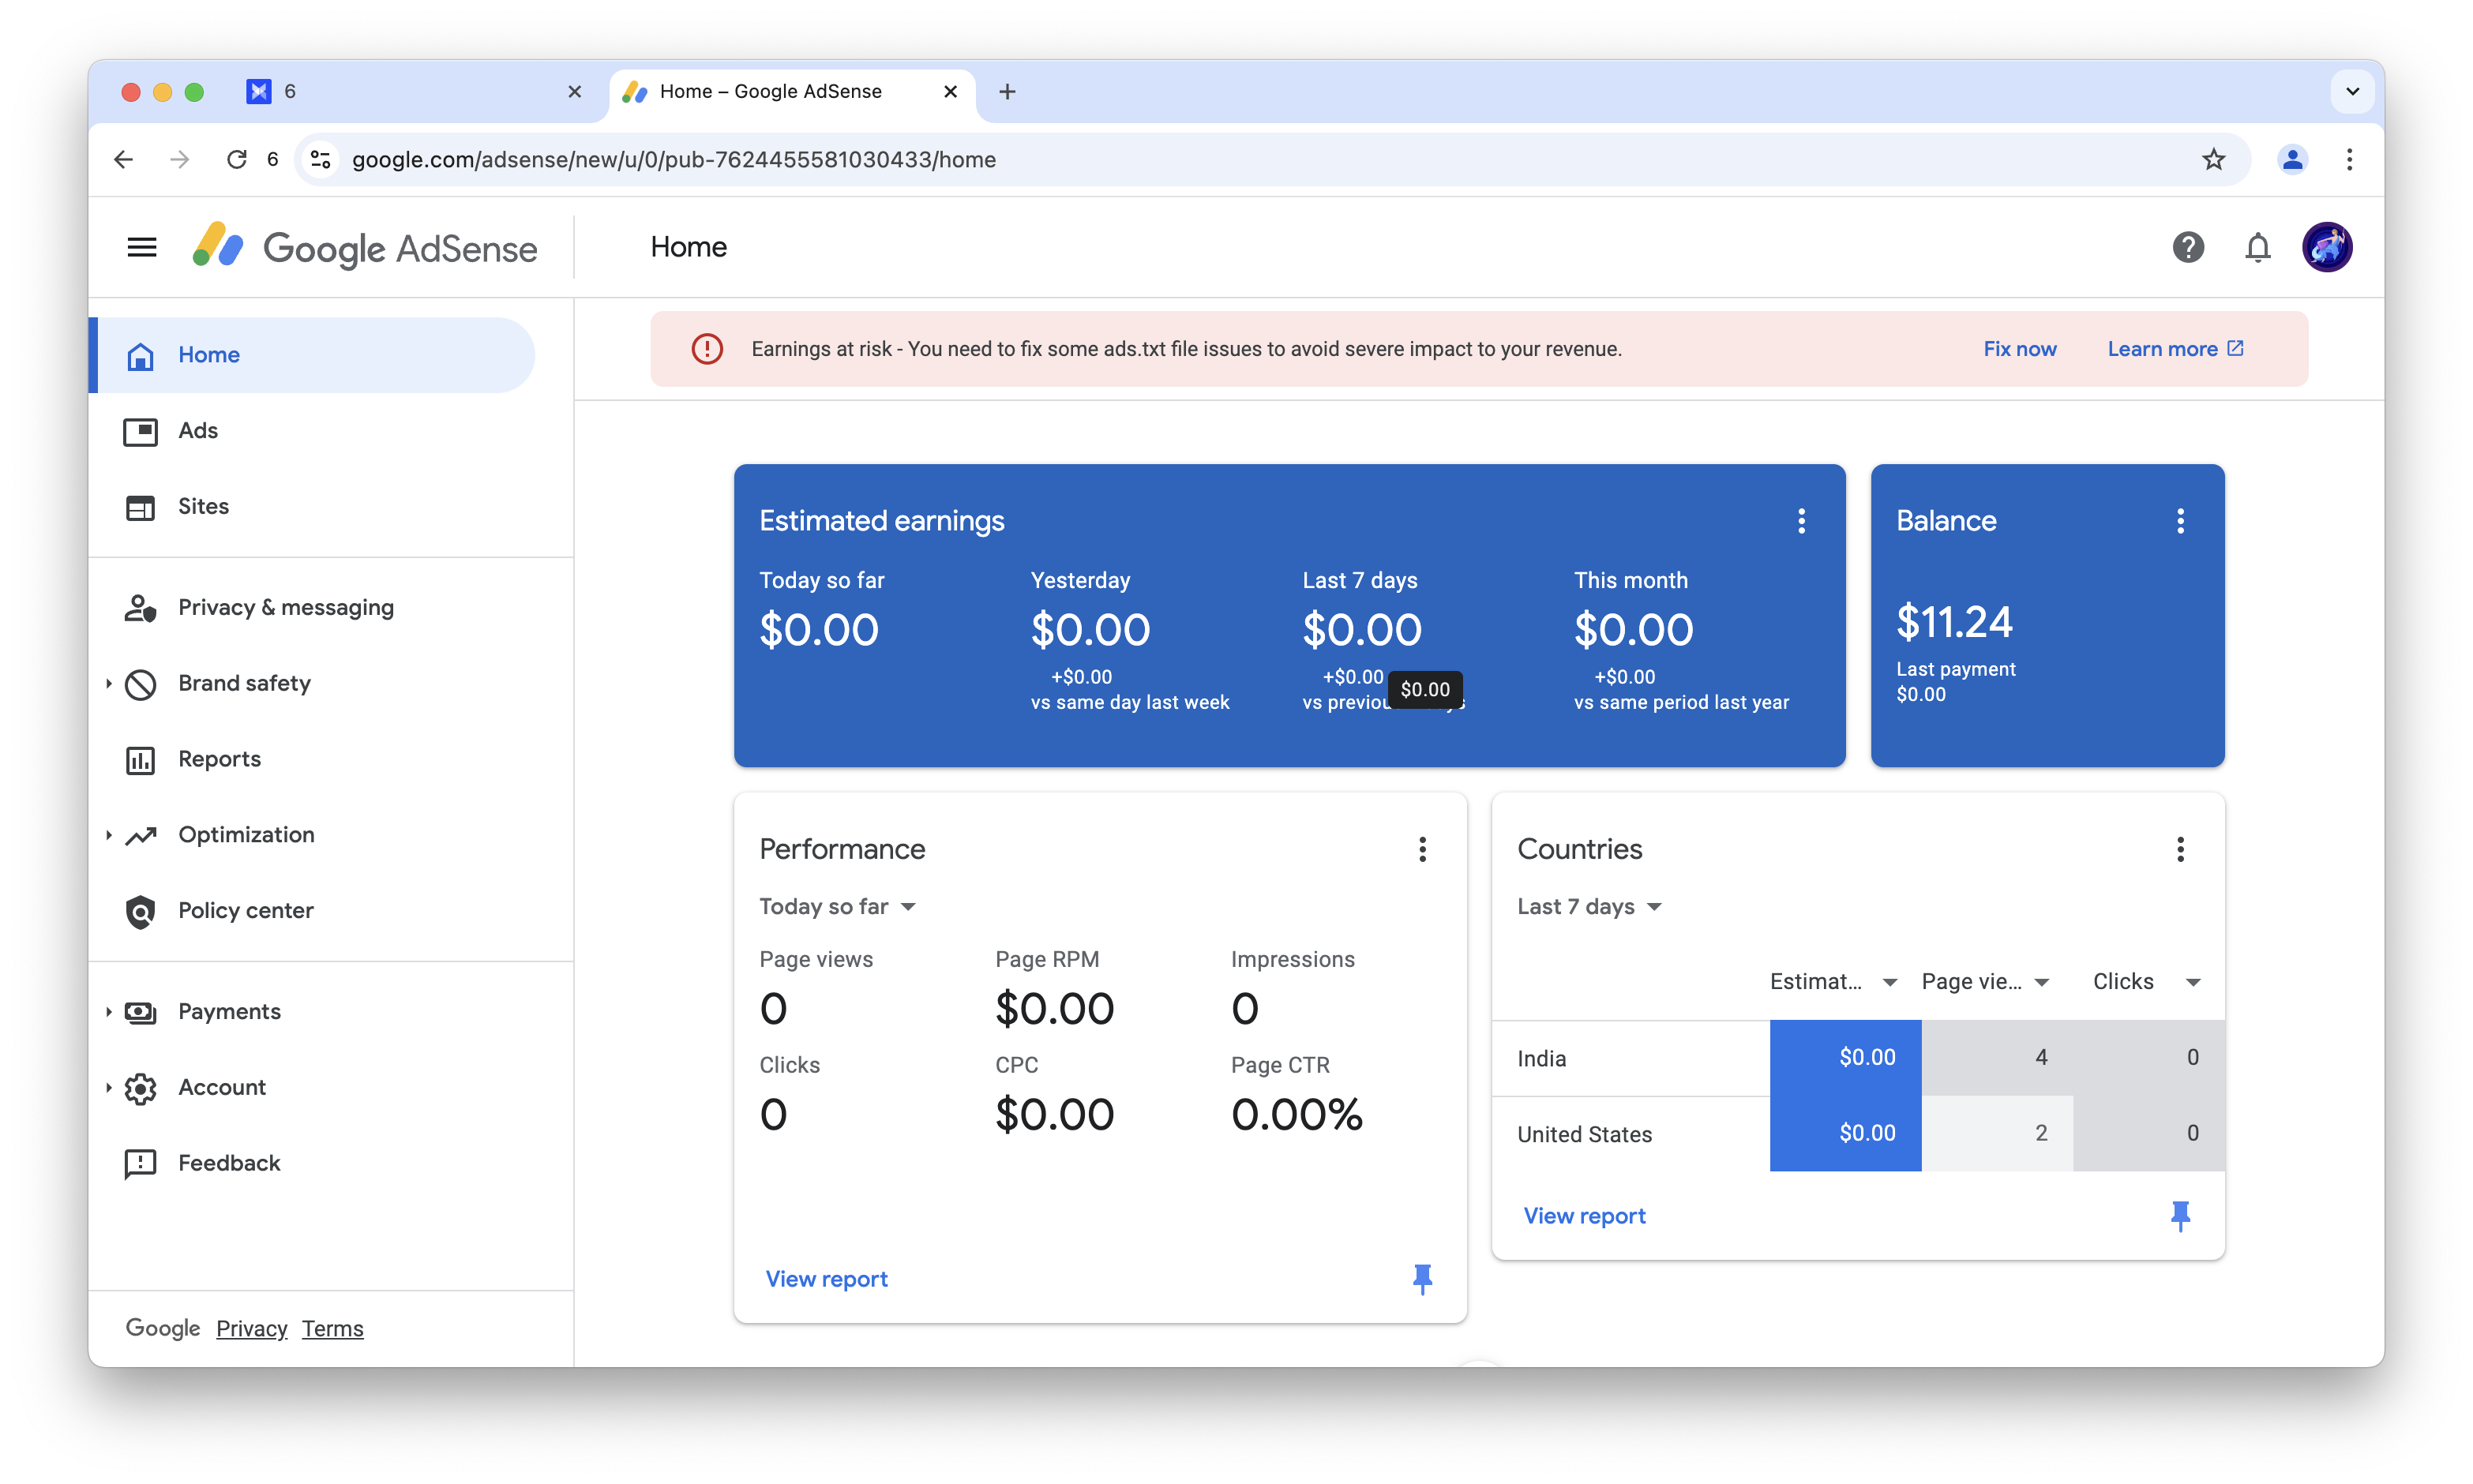
Task: Open the account avatar in AdSense header
Action: coord(2326,247)
